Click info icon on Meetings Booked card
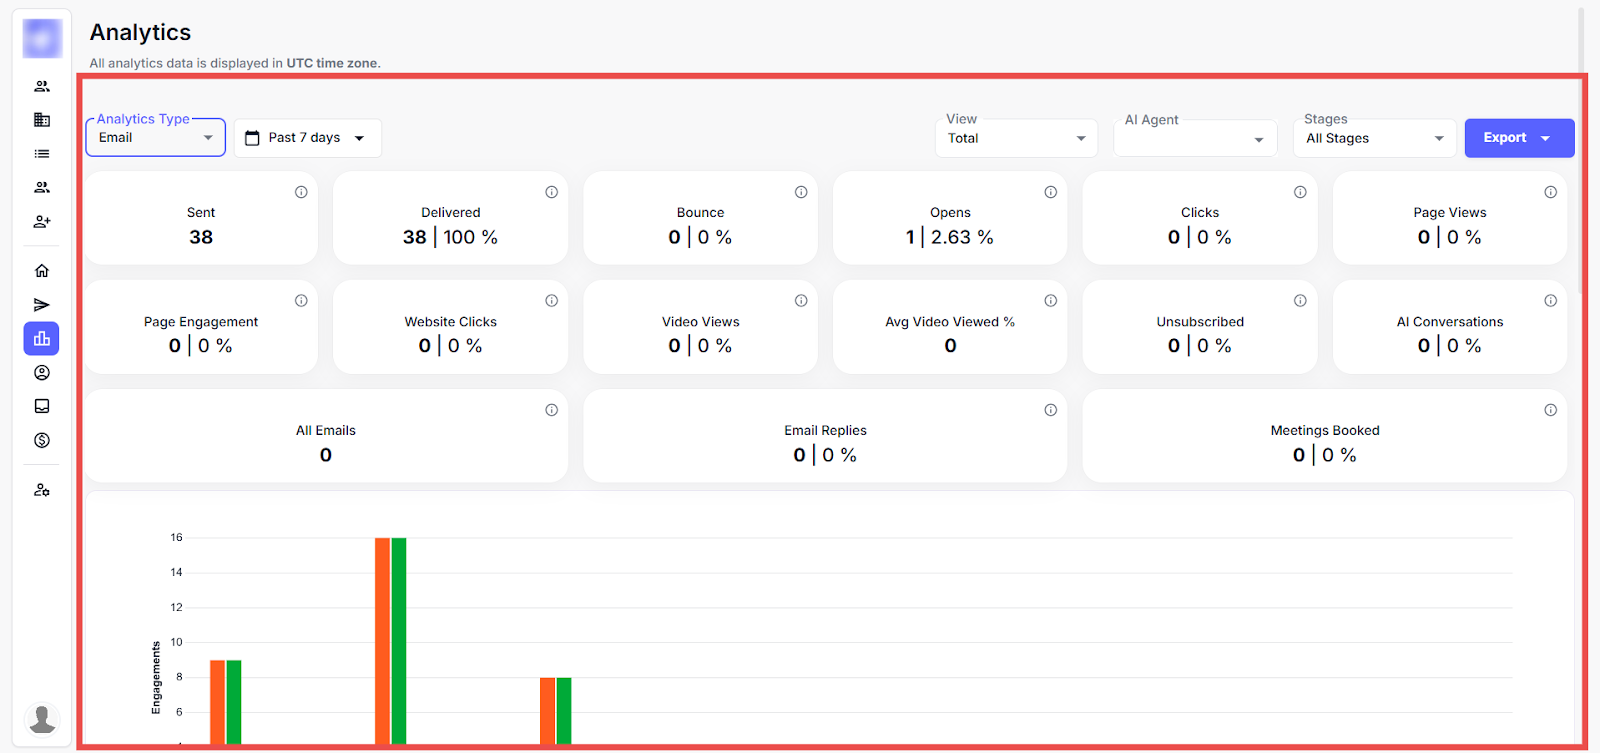 (1550, 410)
